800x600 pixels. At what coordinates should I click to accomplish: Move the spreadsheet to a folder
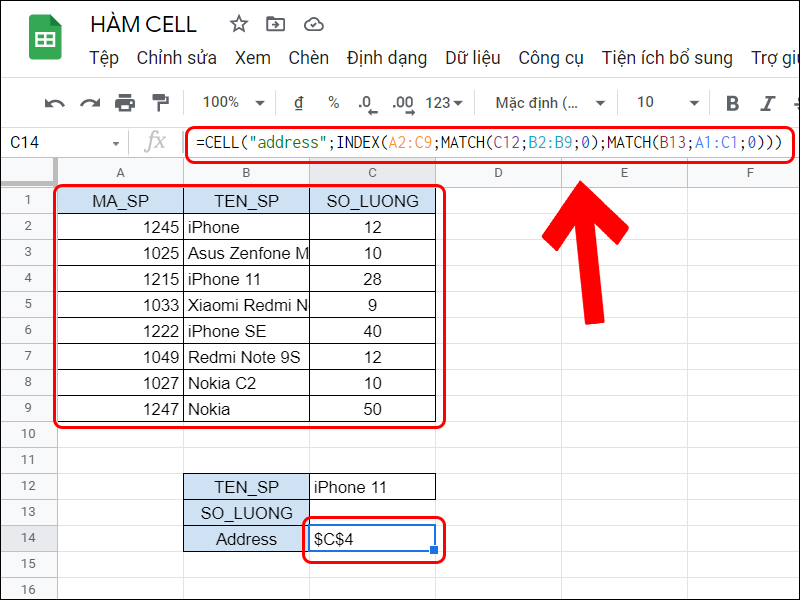pos(275,23)
